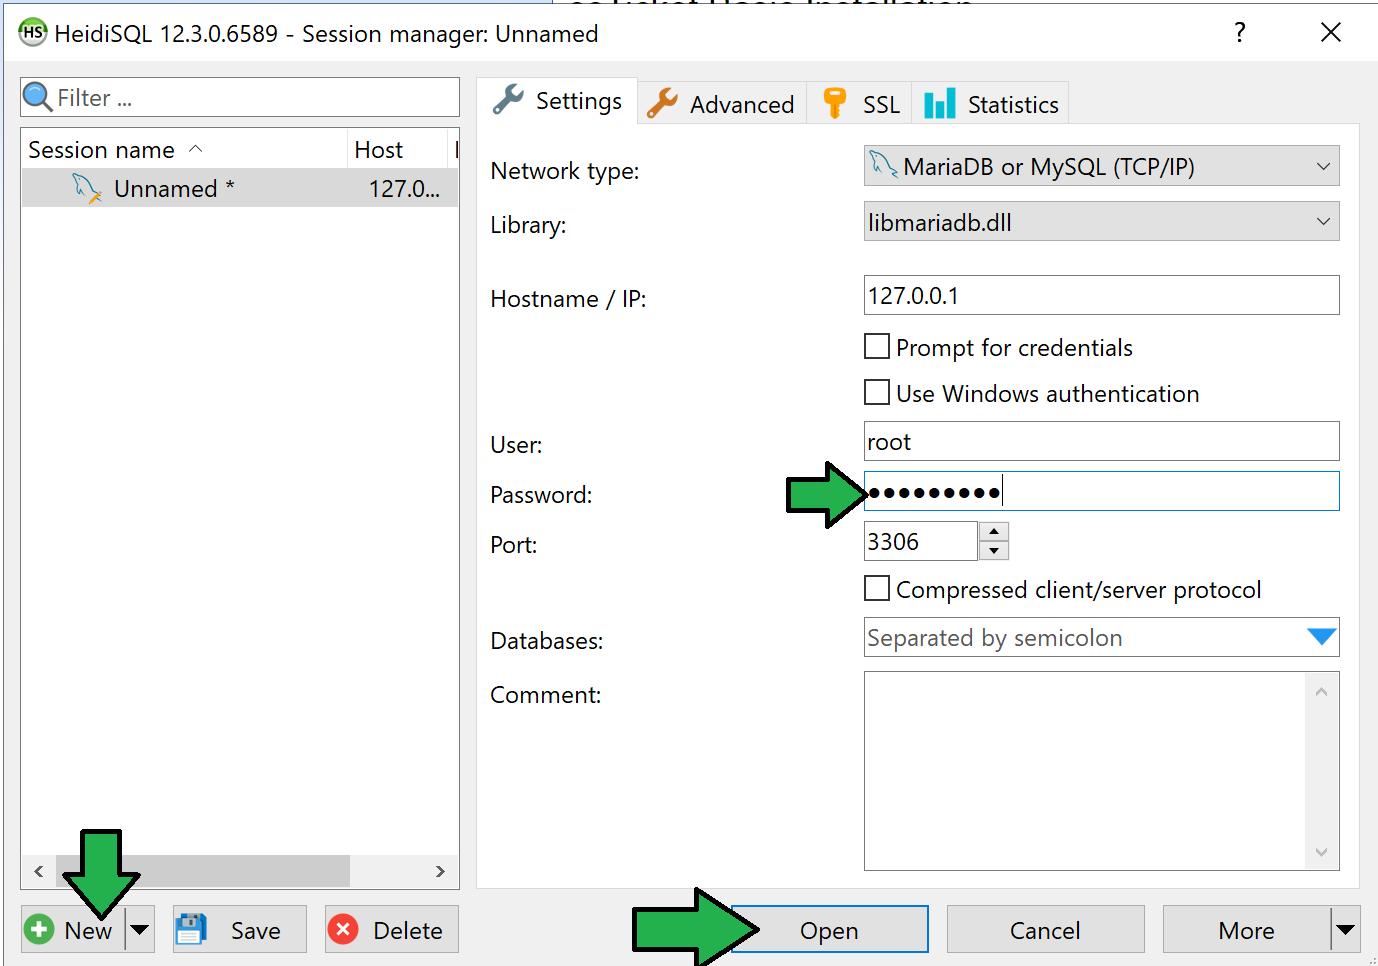Screen dimensions: 1378x966
Task: Click the floppy disk icon on Save button
Action: coord(191,929)
